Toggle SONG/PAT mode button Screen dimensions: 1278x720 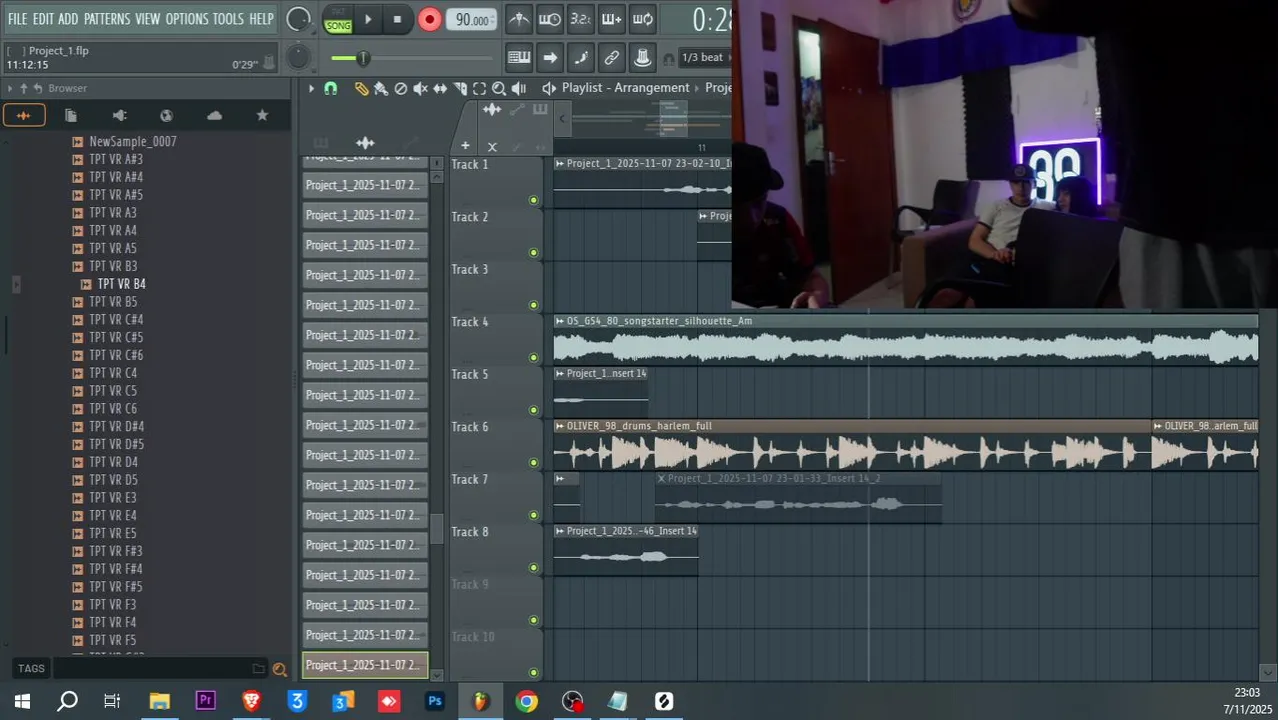(338, 20)
